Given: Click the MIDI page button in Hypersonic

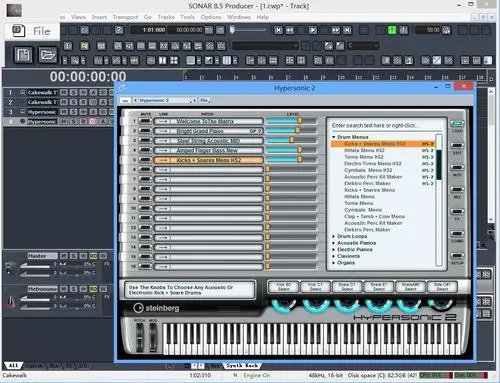Looking at the screenshot, I should 457,168.
